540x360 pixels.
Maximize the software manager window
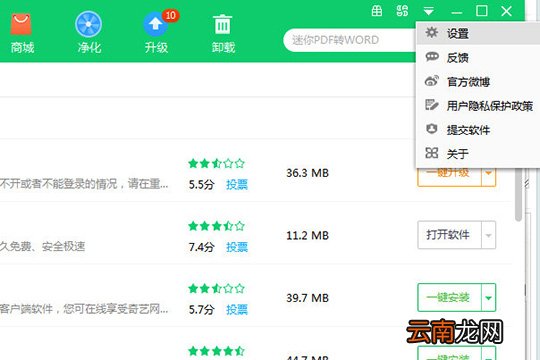coord(481,11)
